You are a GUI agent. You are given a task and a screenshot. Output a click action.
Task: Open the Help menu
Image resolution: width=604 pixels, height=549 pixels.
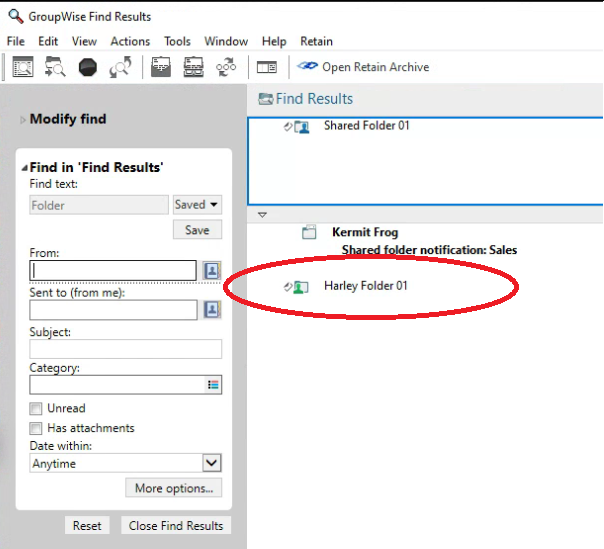[274, 41]
